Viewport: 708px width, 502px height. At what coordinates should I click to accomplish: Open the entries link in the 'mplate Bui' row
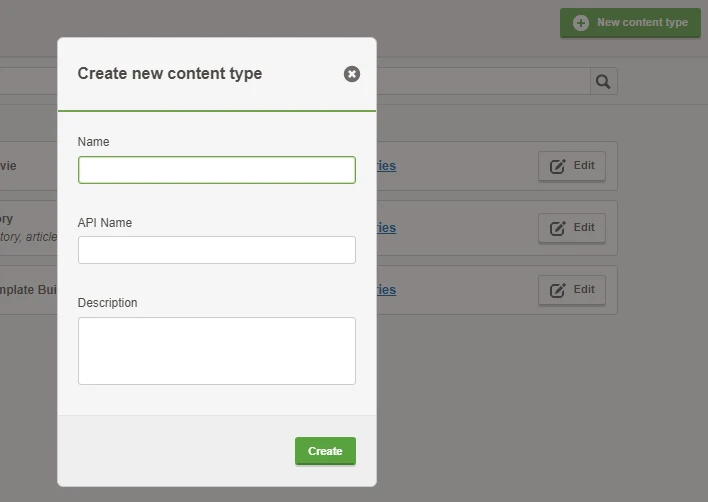click(x=387, y=290)
